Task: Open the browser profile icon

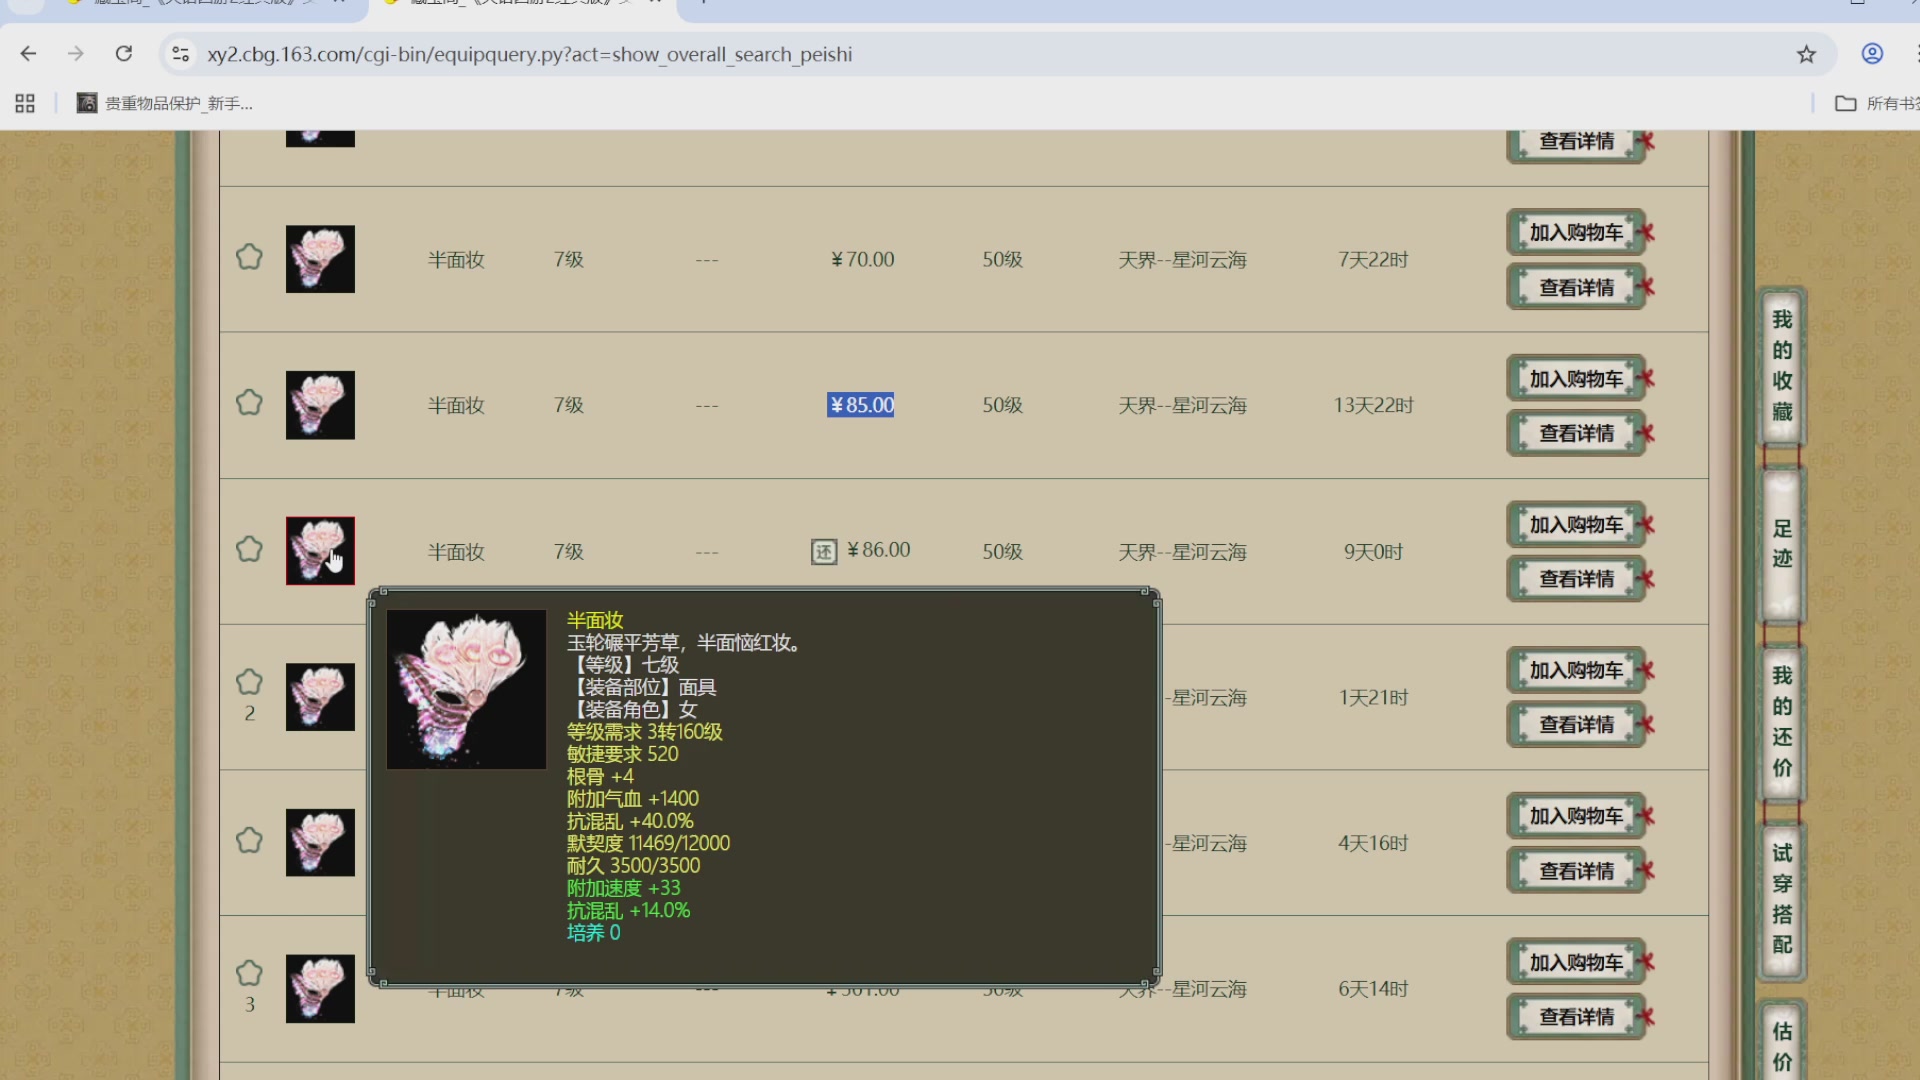Action: [1872, 54]
